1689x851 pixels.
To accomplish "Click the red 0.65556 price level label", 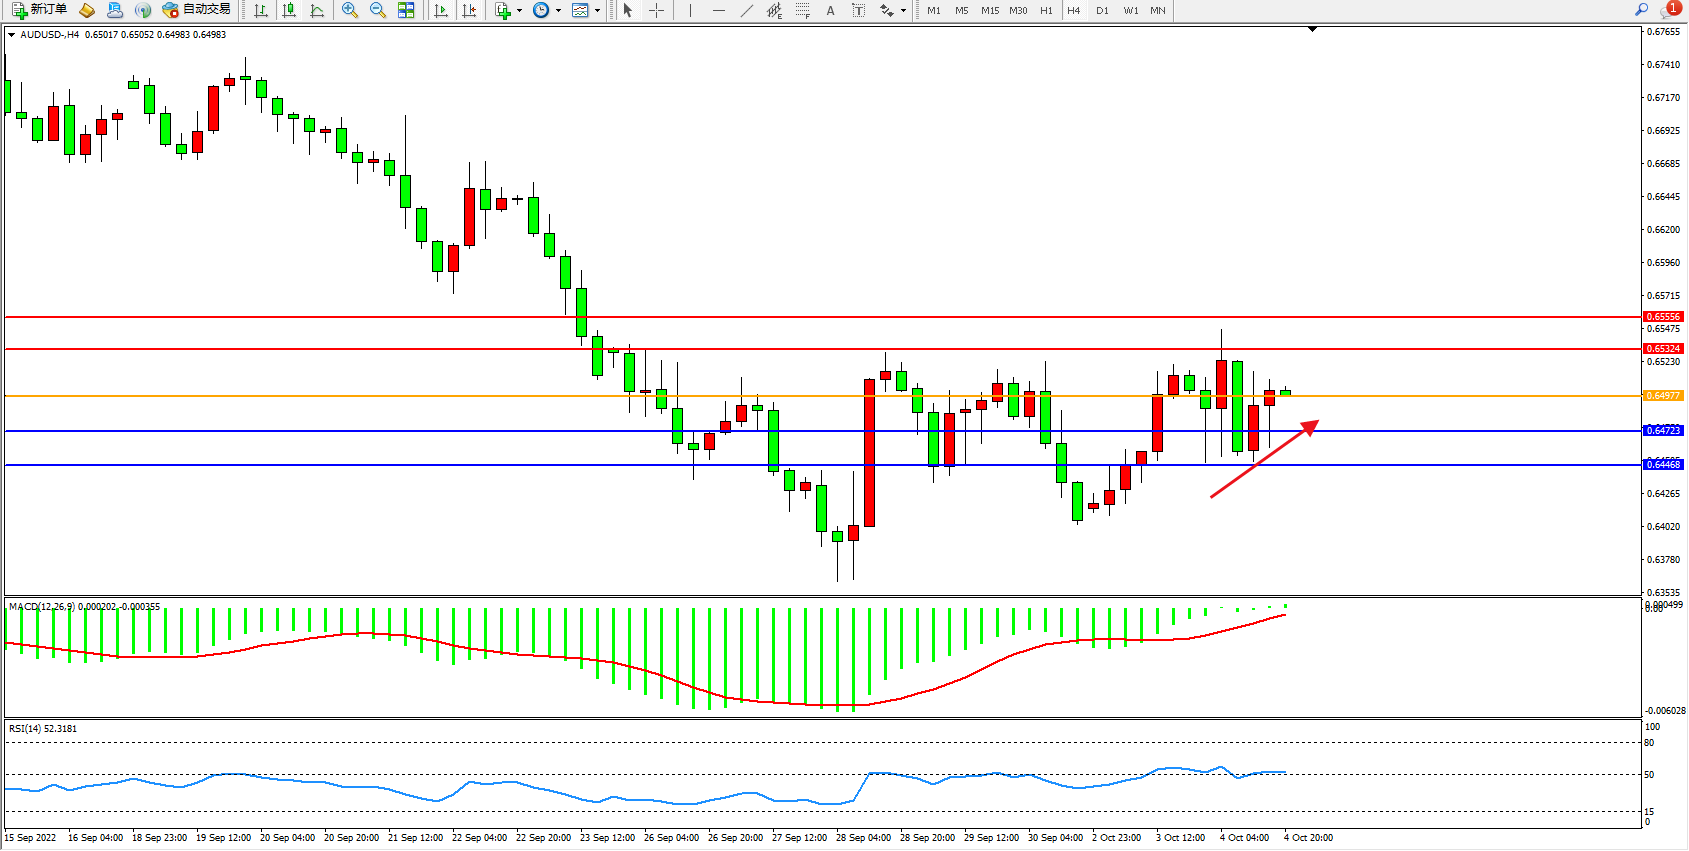I will click(x=1663, y=317).
